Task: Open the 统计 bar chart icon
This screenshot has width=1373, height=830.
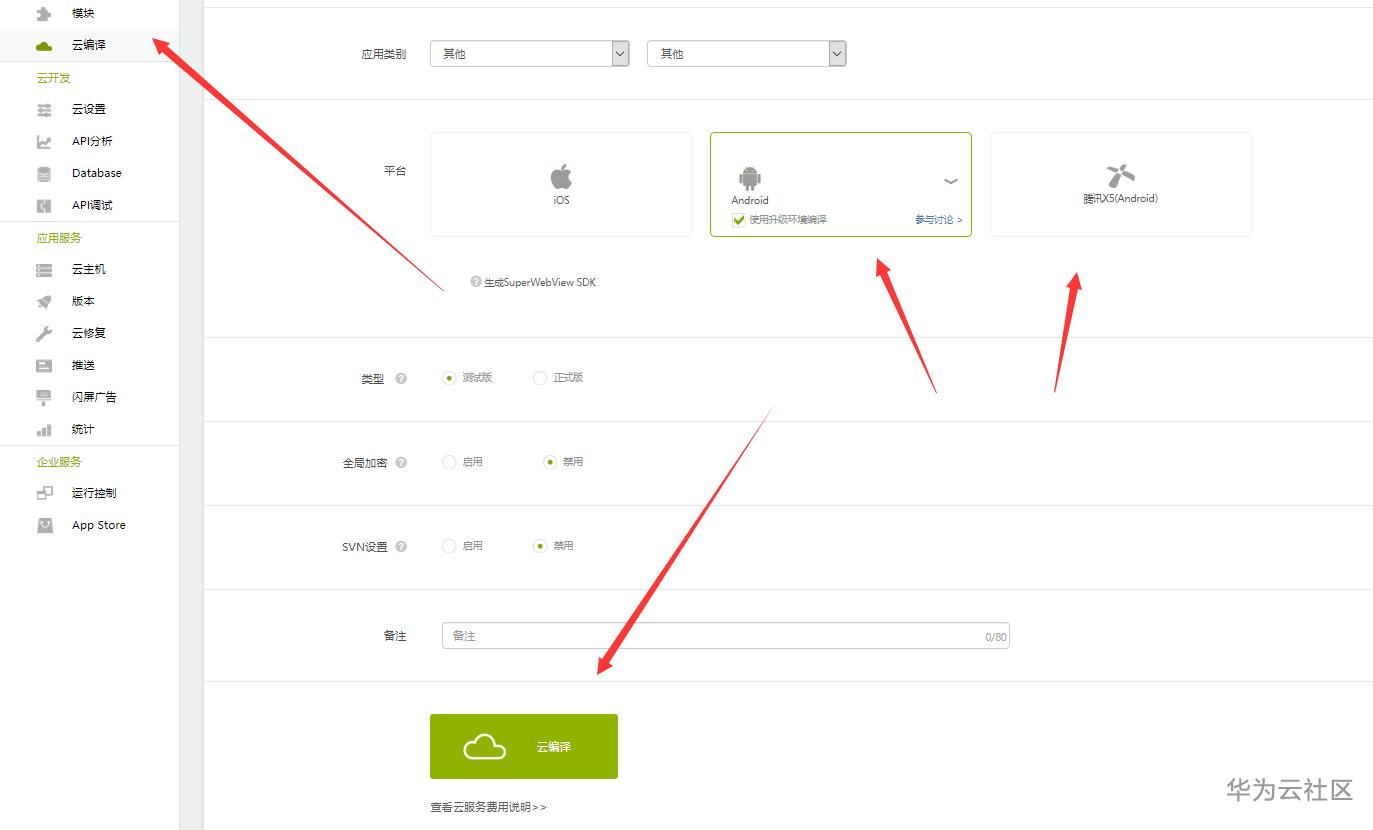Action: click(x=44, y=430)
